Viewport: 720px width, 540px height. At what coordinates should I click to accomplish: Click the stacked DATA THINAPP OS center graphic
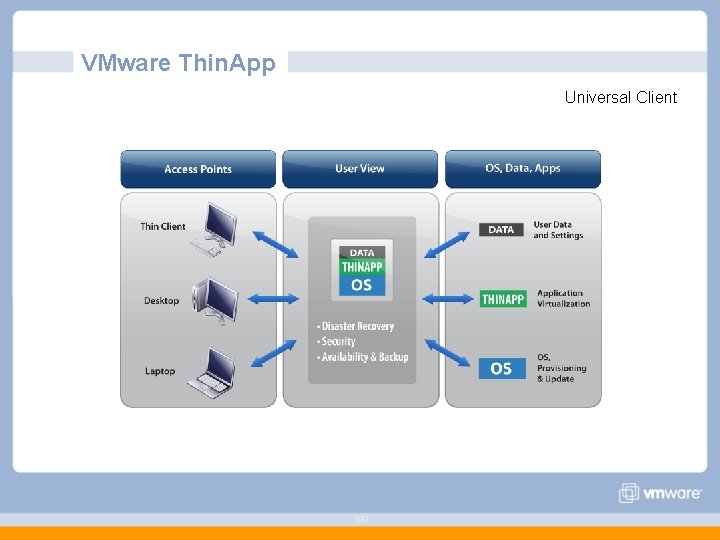362,270
